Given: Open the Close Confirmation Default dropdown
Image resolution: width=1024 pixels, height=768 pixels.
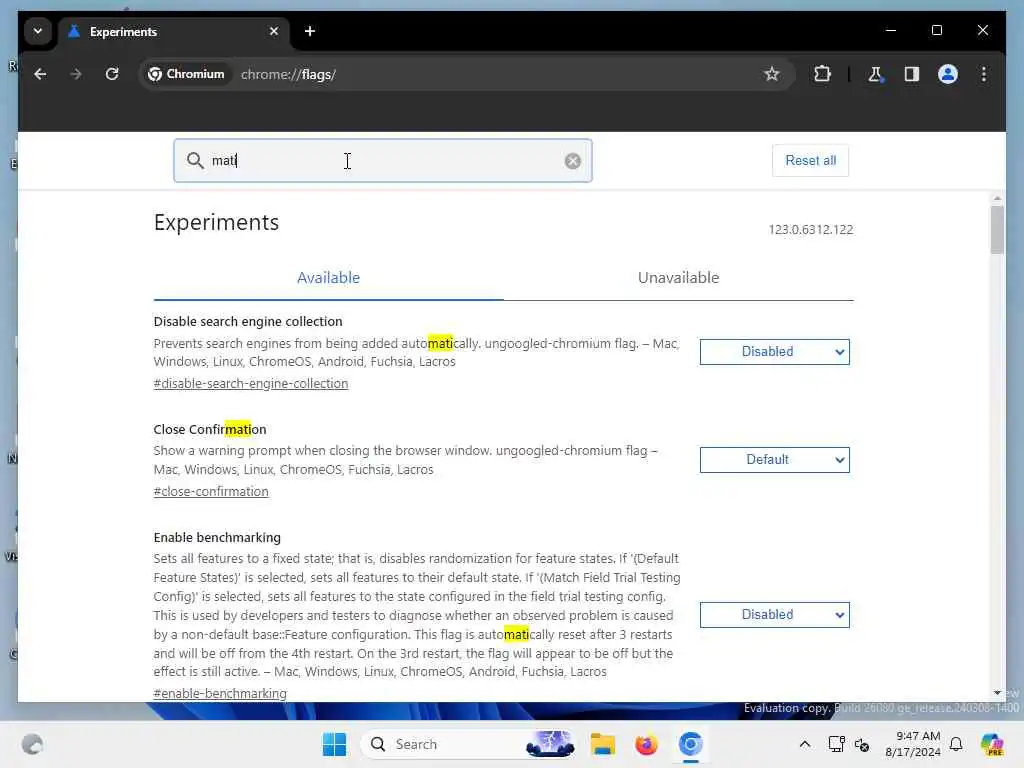Looking at the screenshot, I should [775, 460].
